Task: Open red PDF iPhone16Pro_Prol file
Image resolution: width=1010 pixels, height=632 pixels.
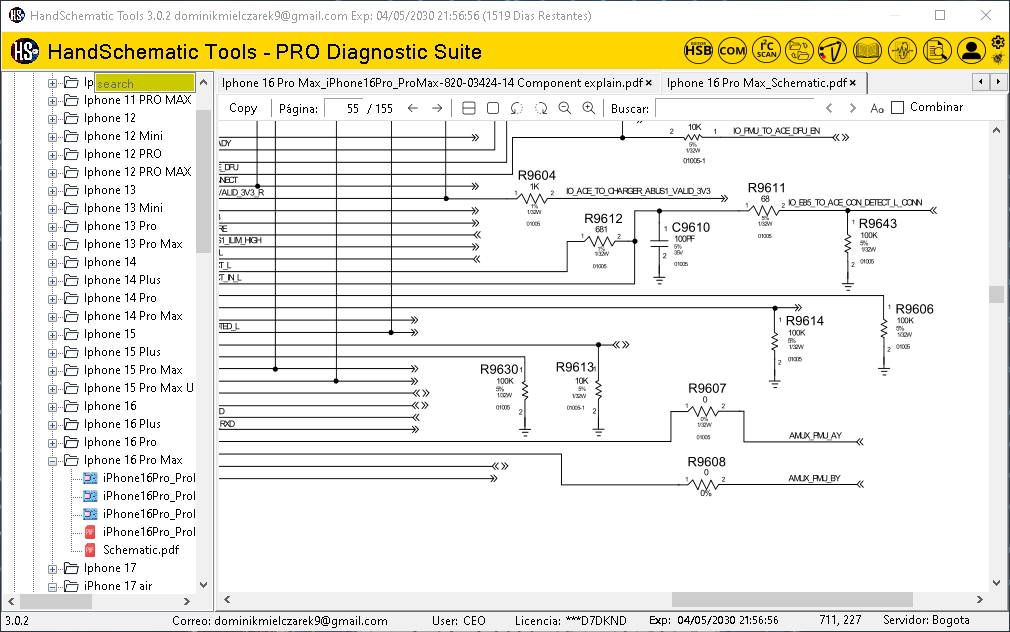Action: 149,532
